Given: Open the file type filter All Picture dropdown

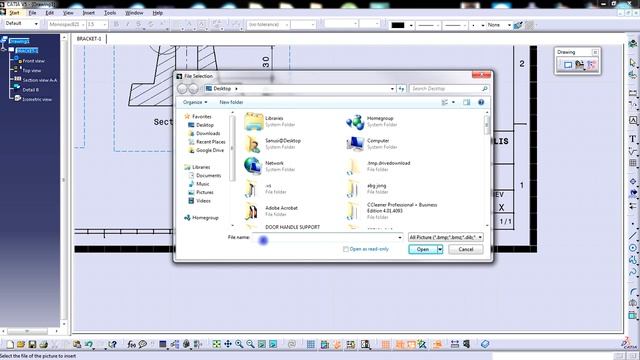Looking at the screenshot, I should tap(446, 237).
